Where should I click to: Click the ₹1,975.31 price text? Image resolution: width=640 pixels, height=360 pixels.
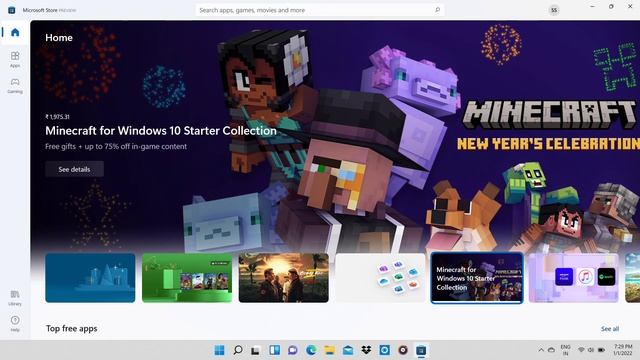pos(58,117)
